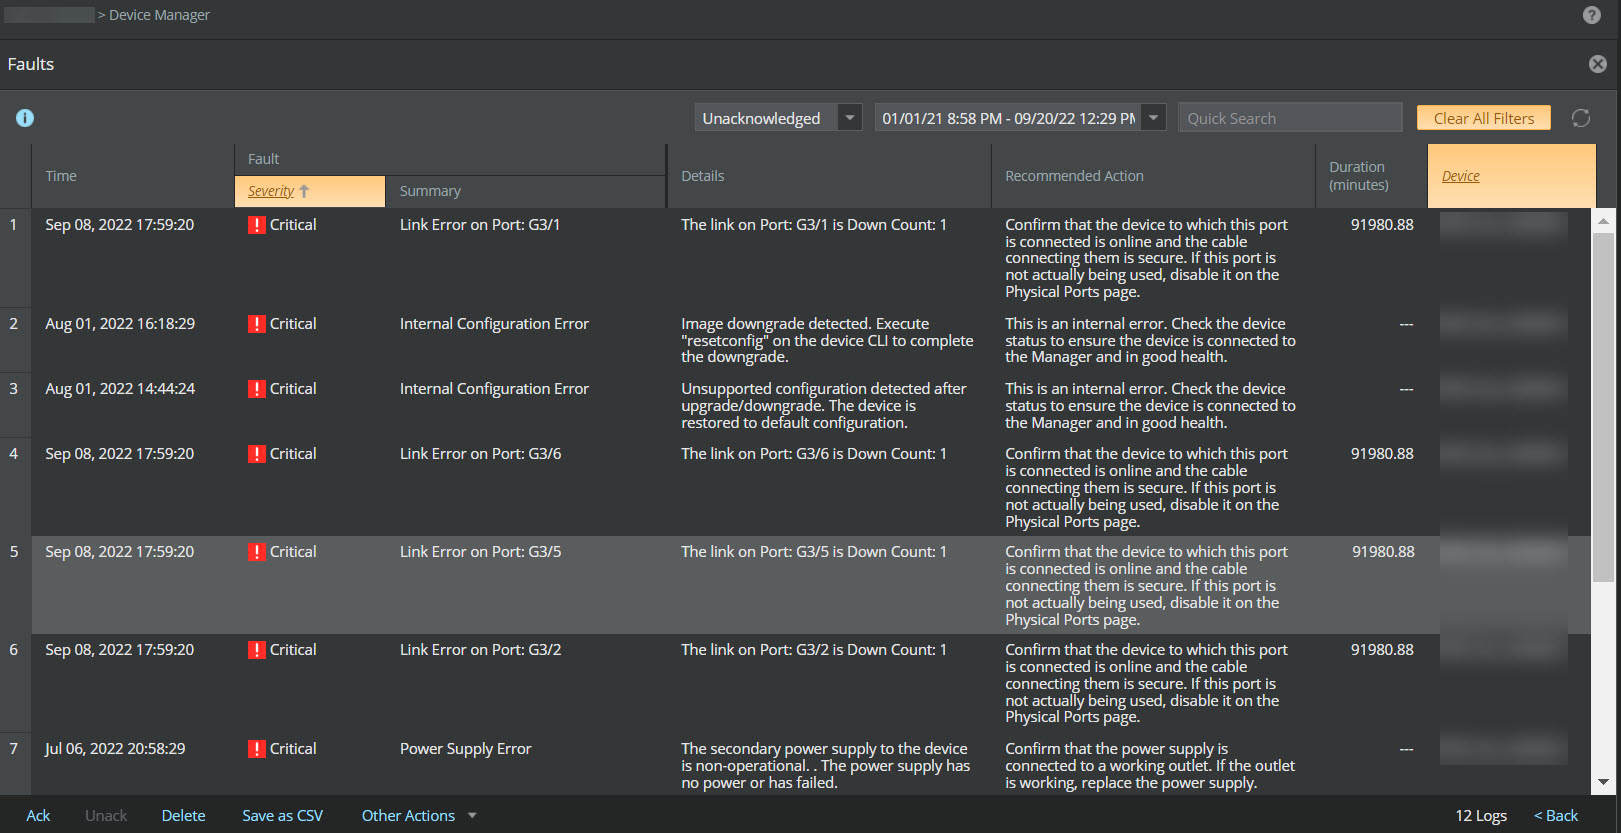Click the '12 Logs' count
This screenshot has width=1621, height=833.
[x=1481, y=816]
